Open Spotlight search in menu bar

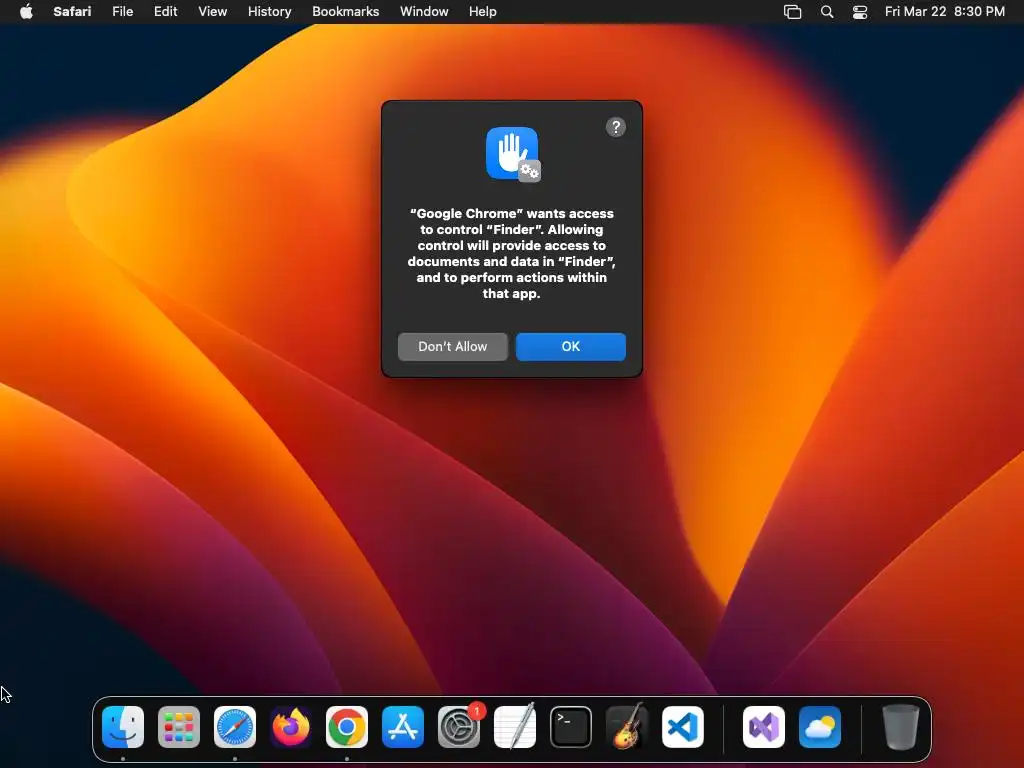[827, 12]
